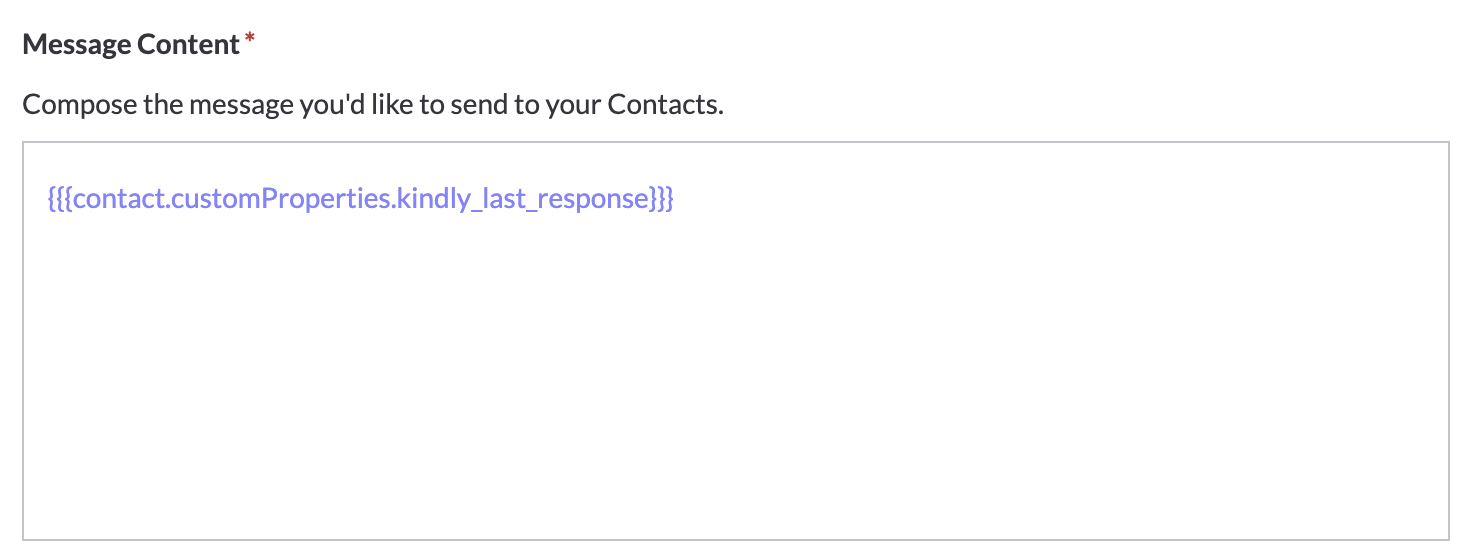Click the blank space right of the token
This screenshot has height=560, width=1472.
point(1060,199)
